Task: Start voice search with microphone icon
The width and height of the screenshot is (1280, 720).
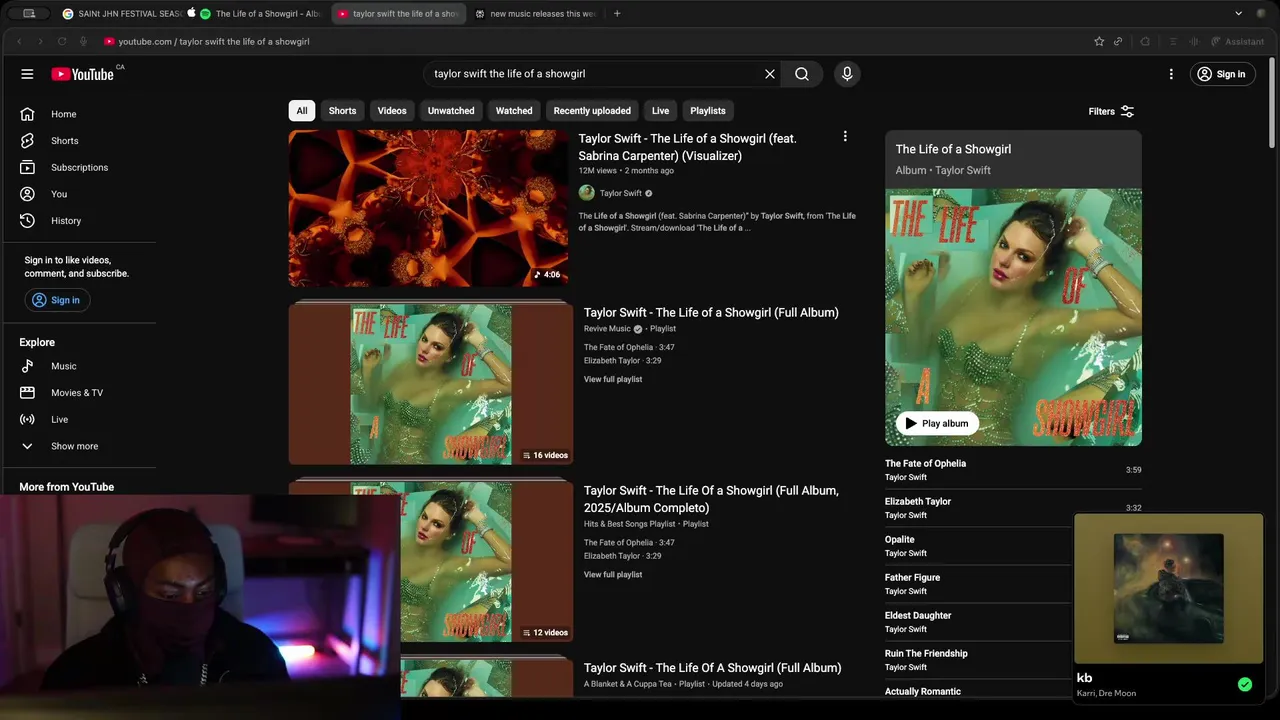Action: click(847, 74)
